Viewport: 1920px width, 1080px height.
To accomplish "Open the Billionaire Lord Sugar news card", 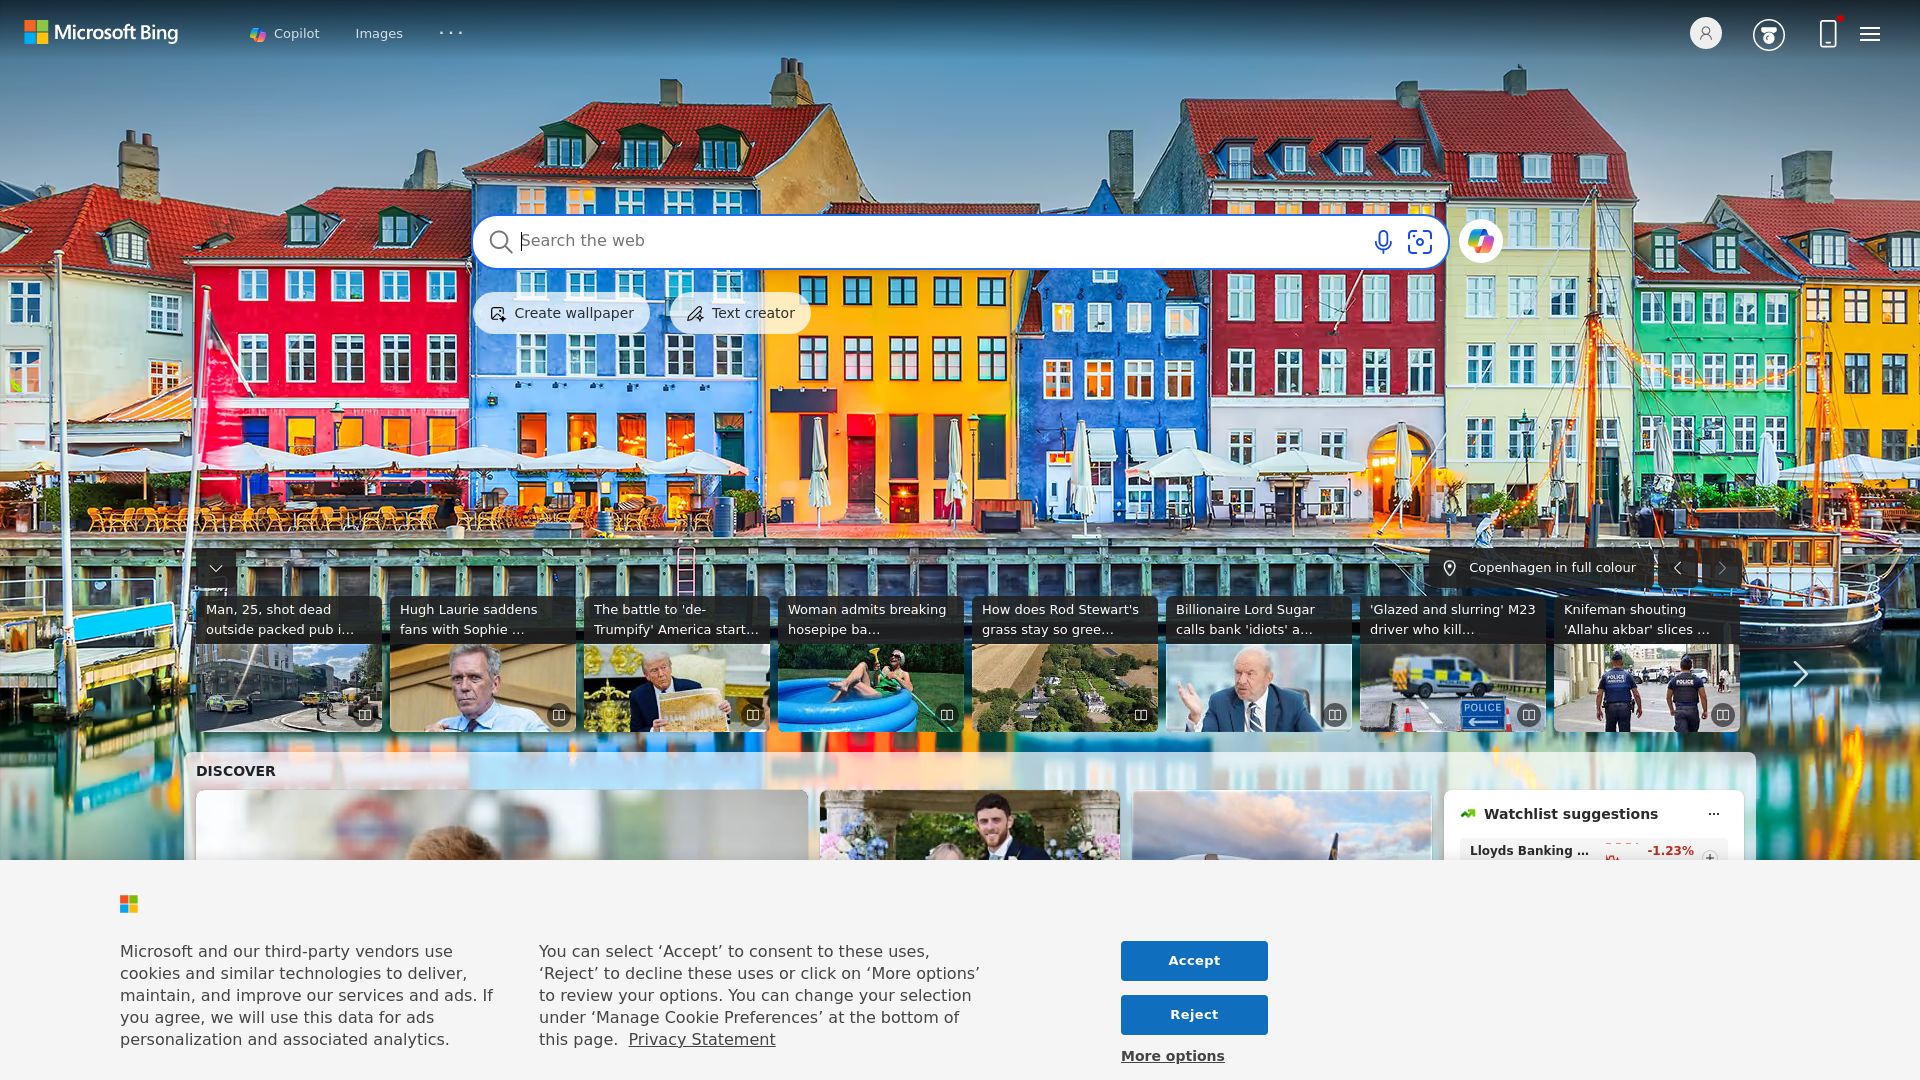I will tap(1259, 664).
